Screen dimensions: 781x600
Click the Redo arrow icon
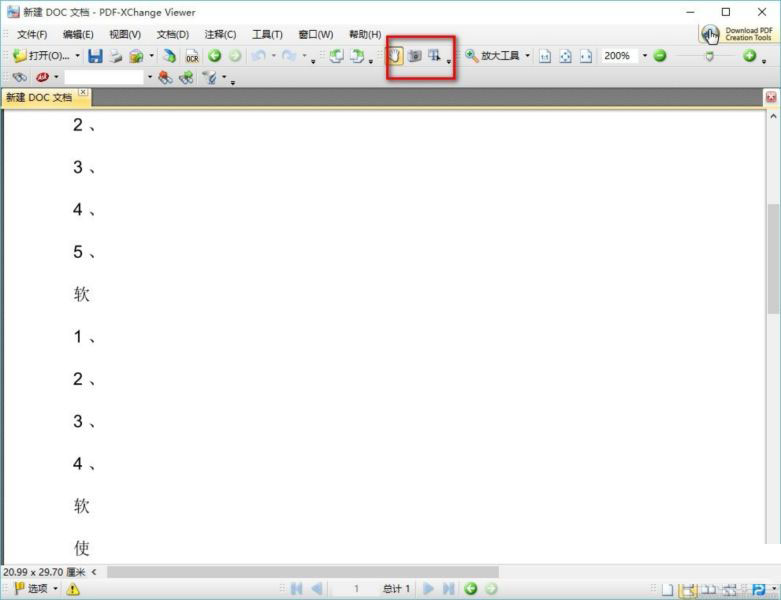tap(289, 56)
